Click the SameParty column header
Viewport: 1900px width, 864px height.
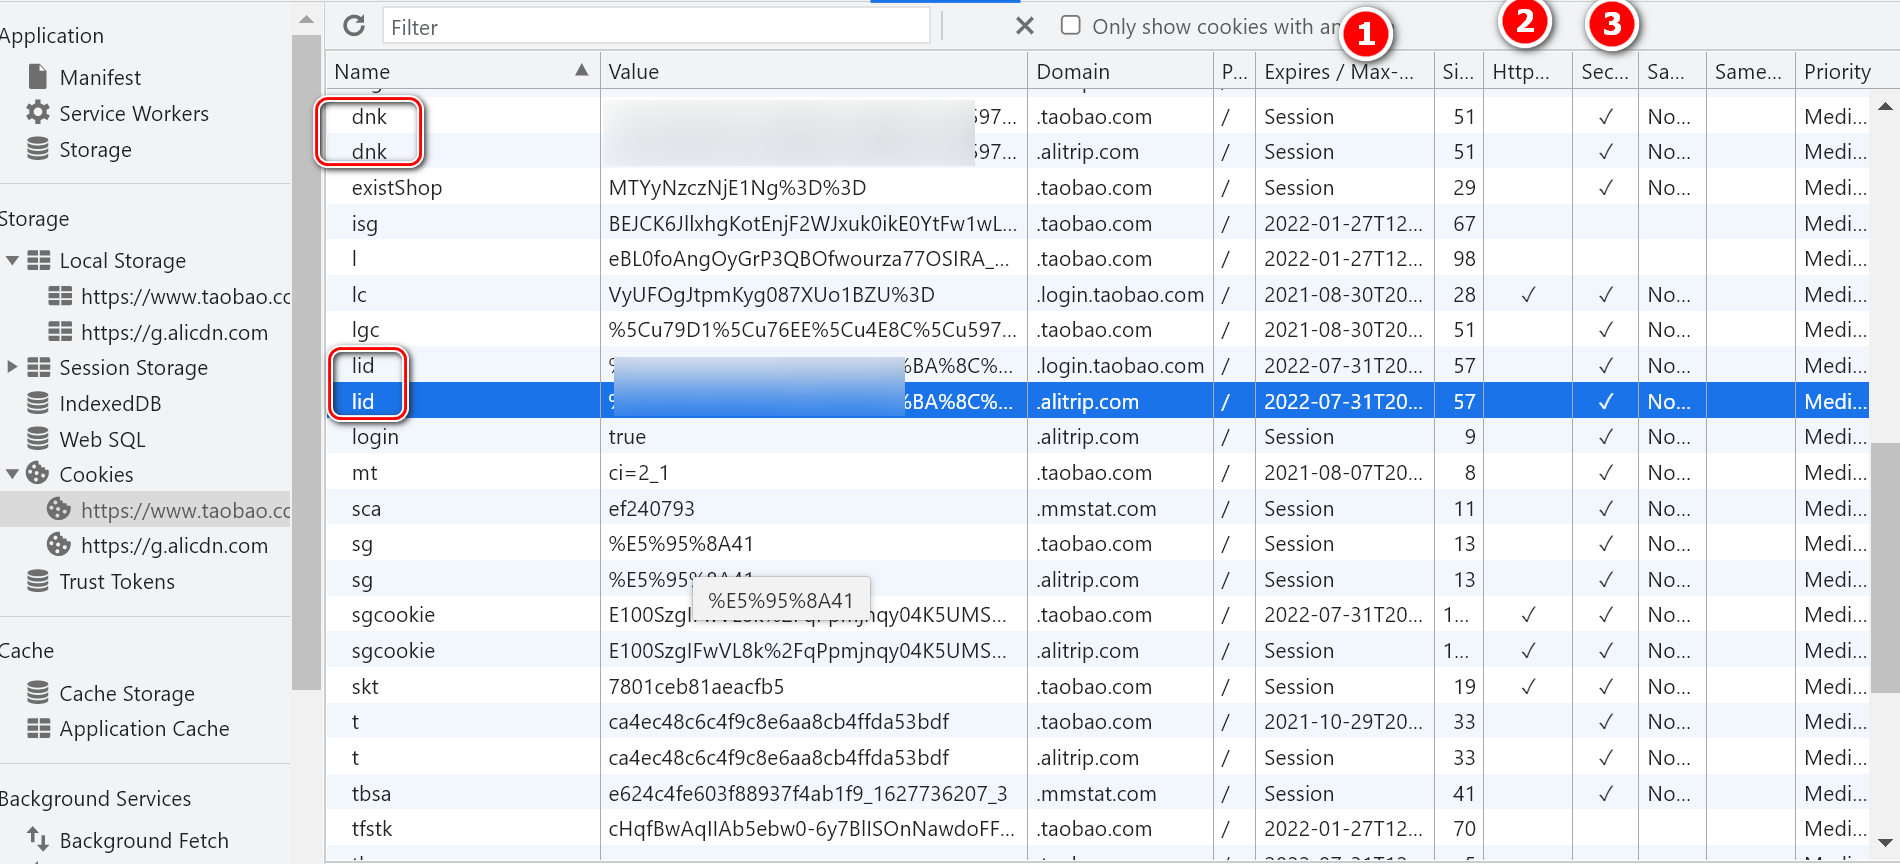tap(1749, 72)
